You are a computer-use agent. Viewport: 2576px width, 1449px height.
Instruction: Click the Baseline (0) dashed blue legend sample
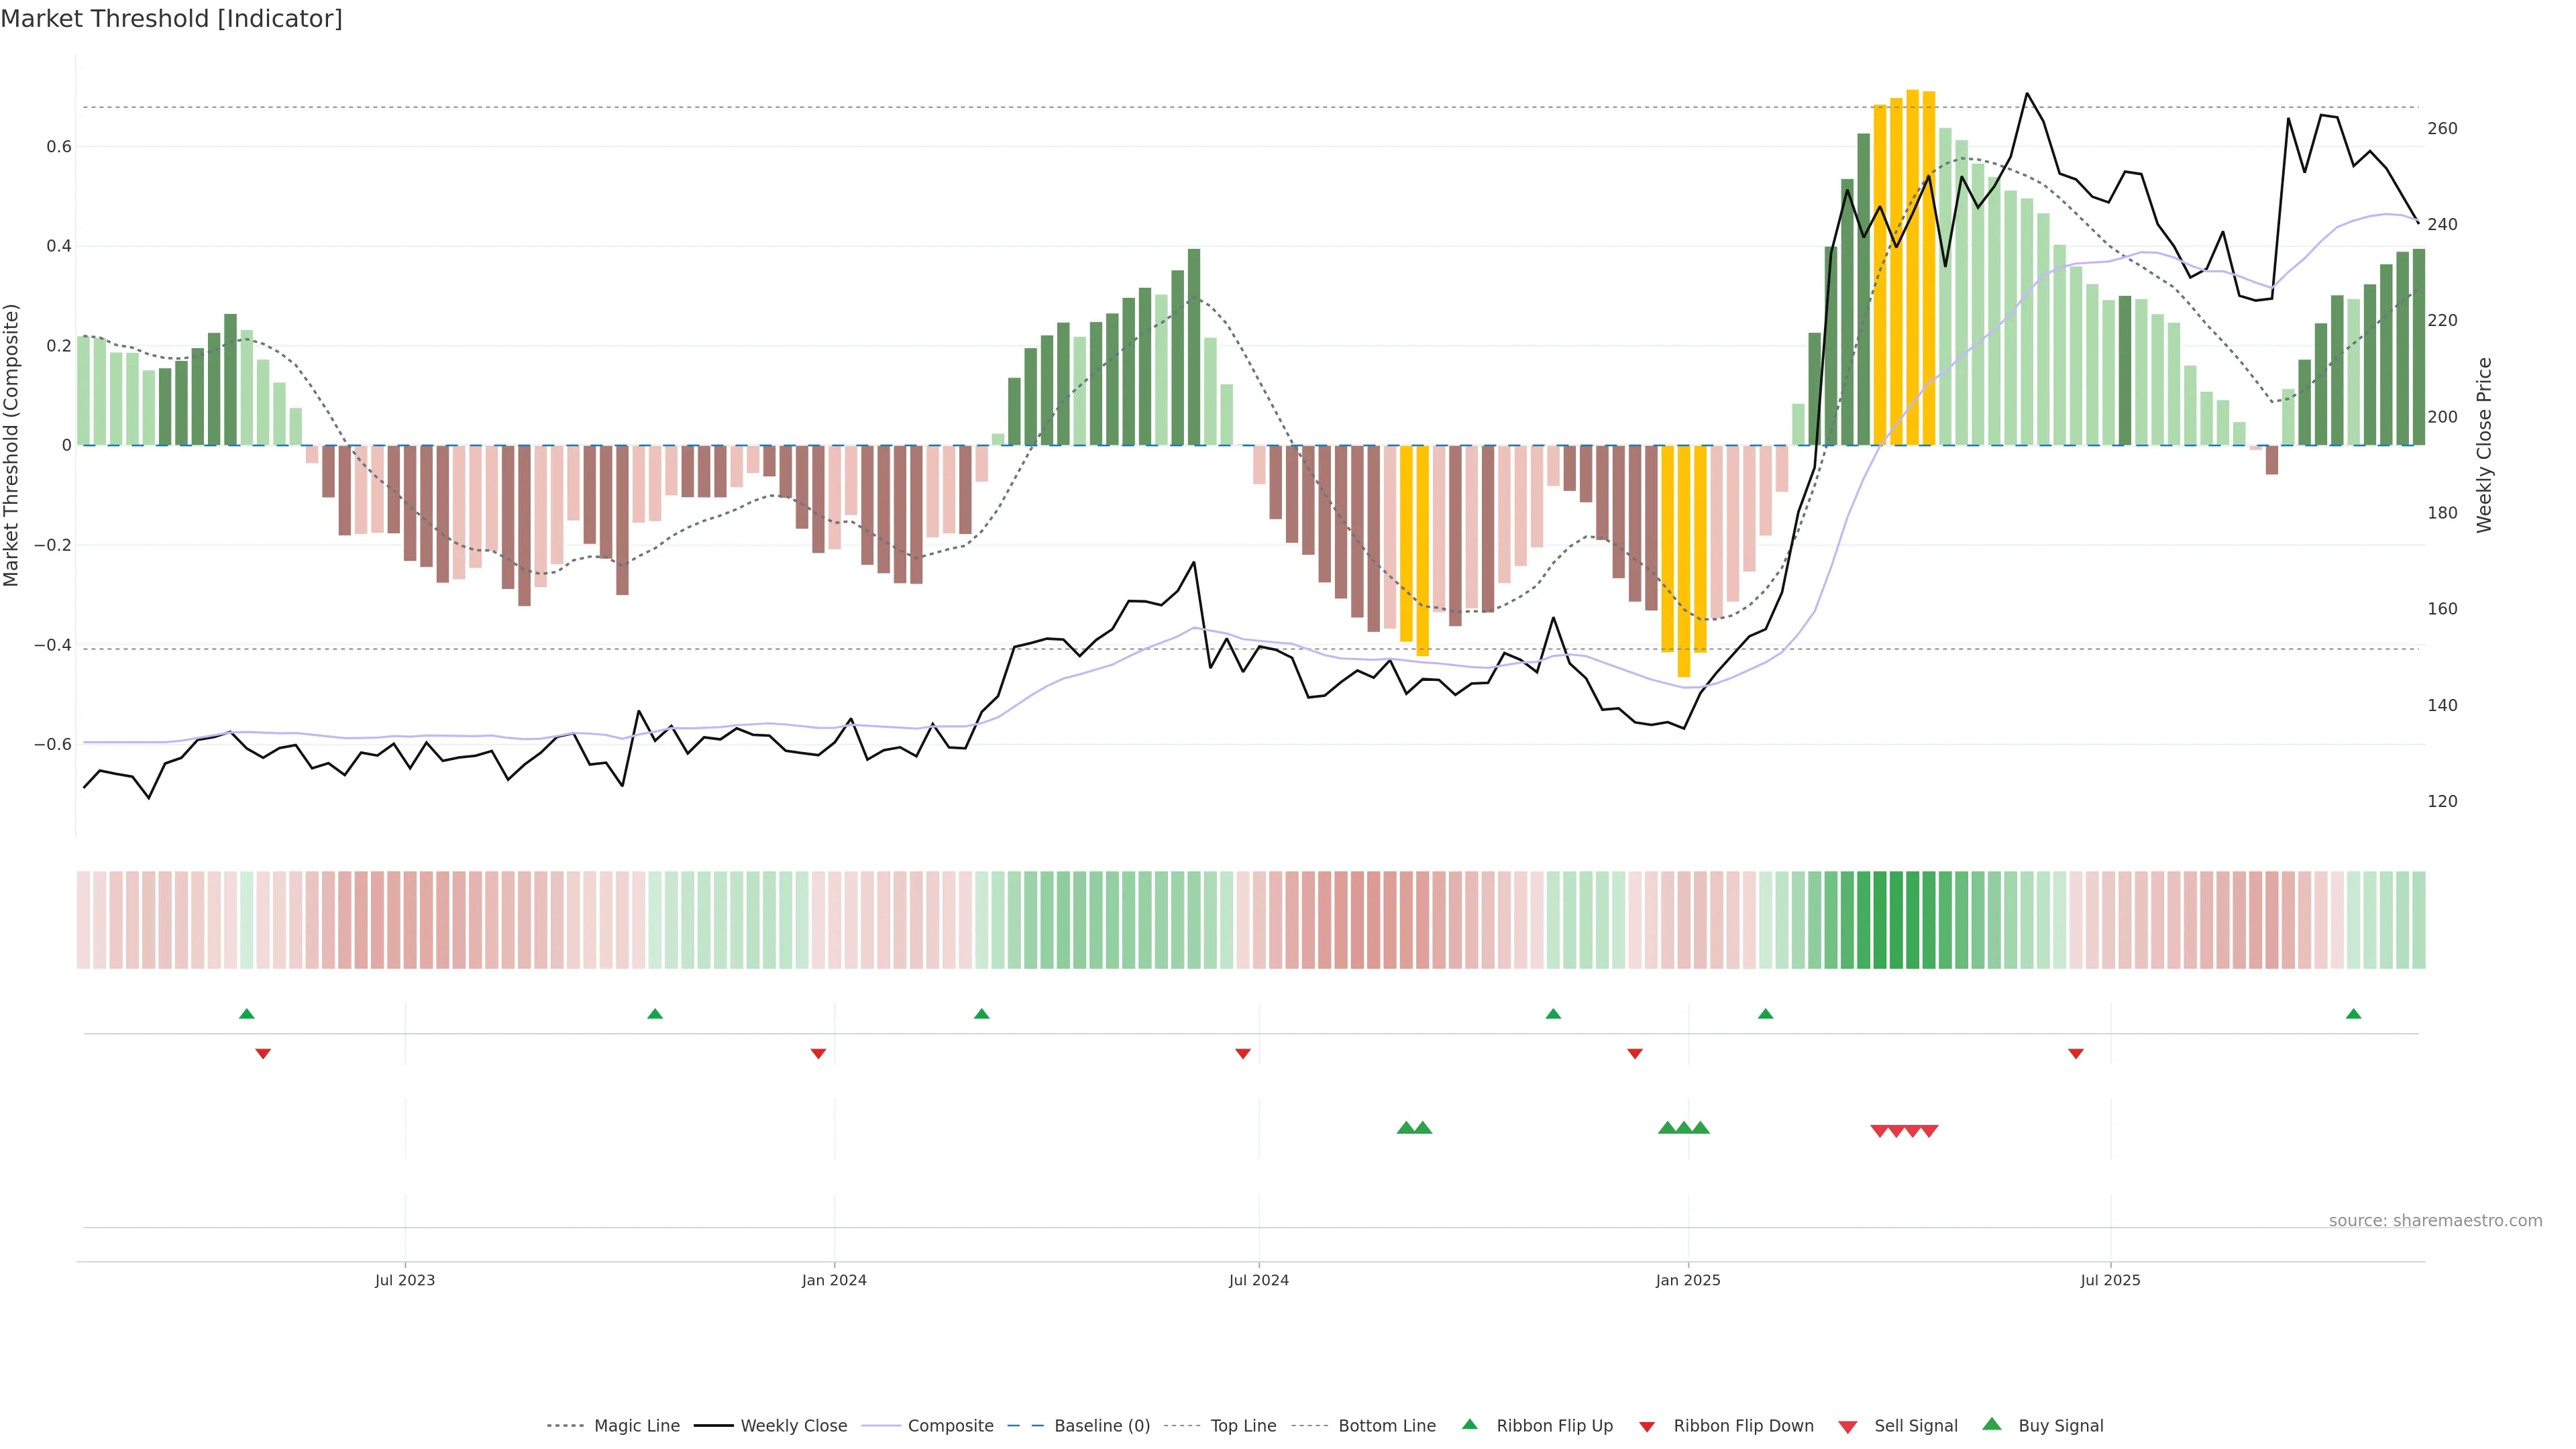coord(1025,1426)
